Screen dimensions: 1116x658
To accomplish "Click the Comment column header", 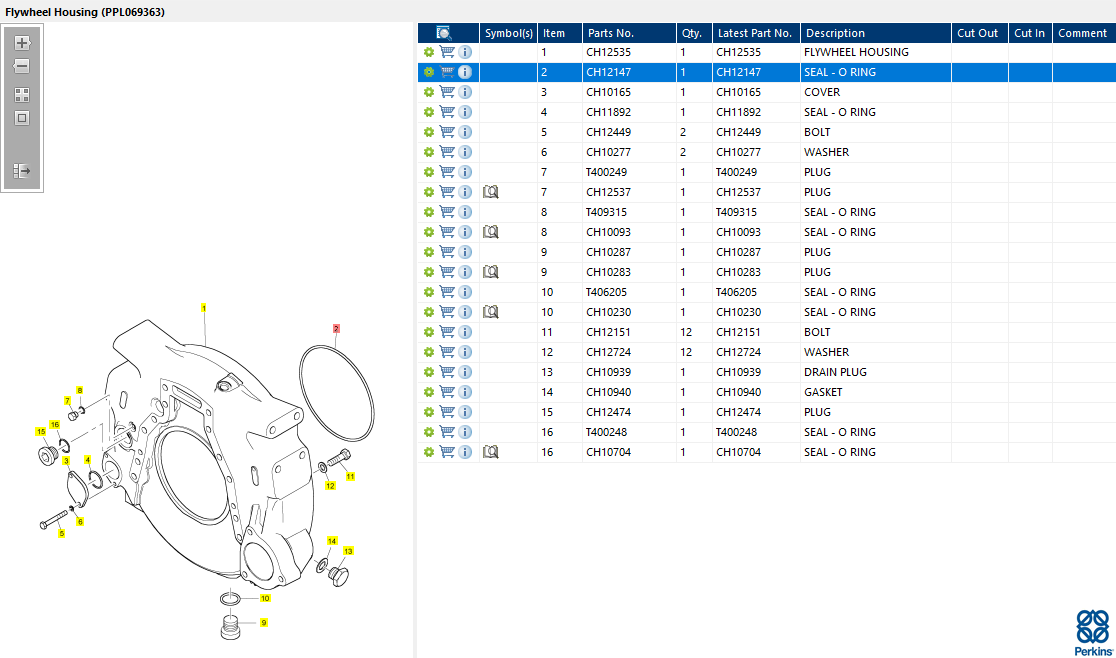I will [1083, 33].
